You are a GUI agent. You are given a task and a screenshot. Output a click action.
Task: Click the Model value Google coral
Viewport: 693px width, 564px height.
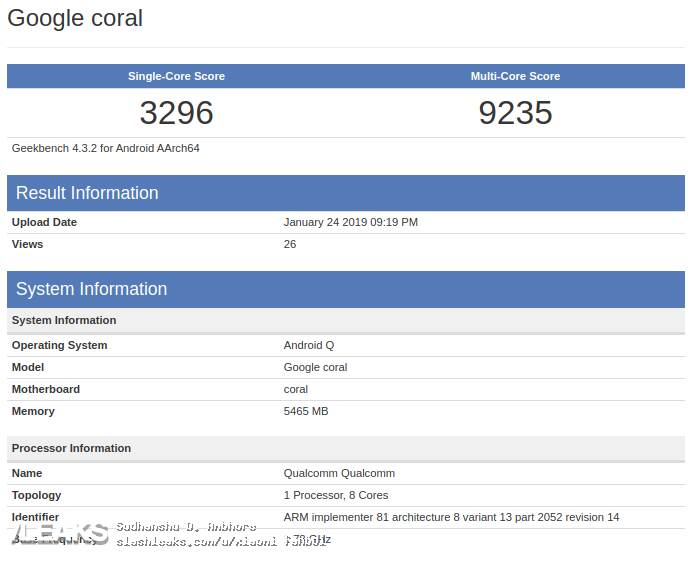tap(316, 367)
